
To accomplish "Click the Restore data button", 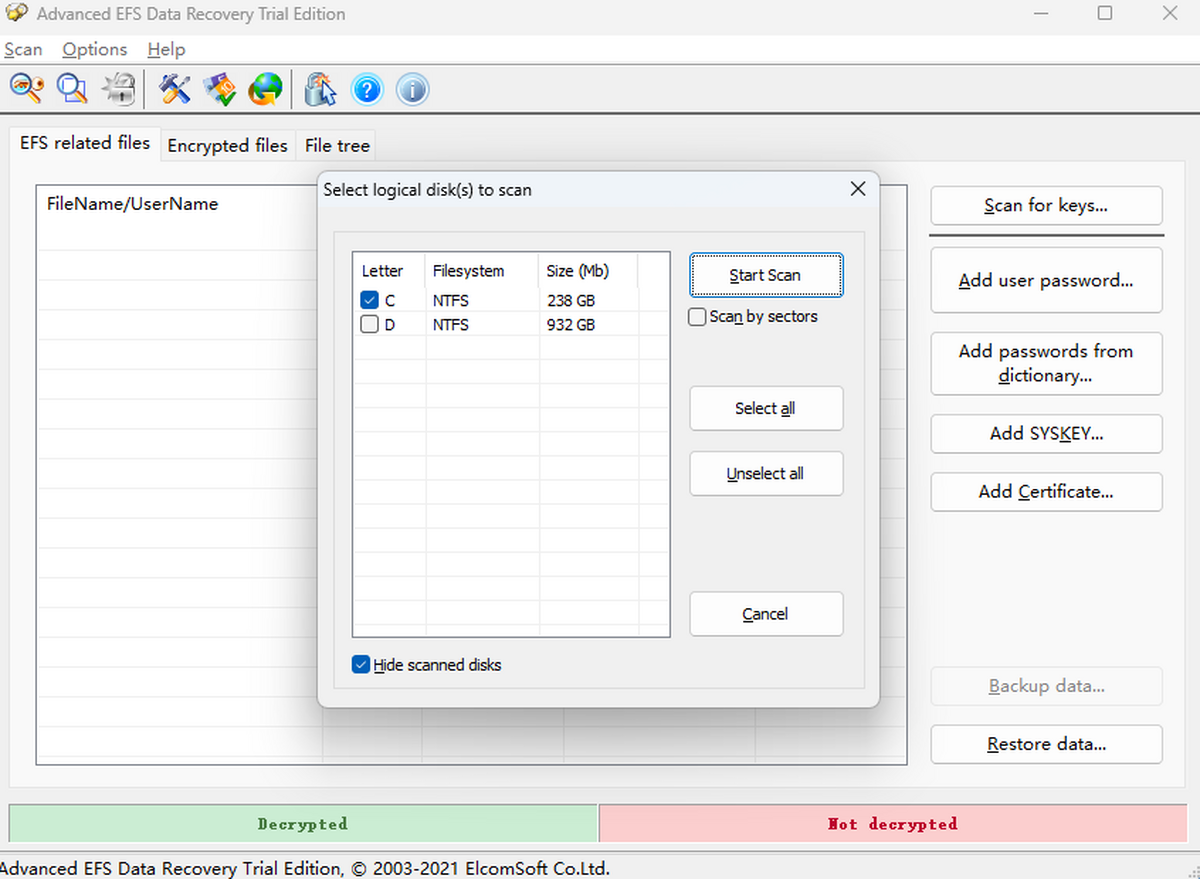I will (x=1046, y=744).
